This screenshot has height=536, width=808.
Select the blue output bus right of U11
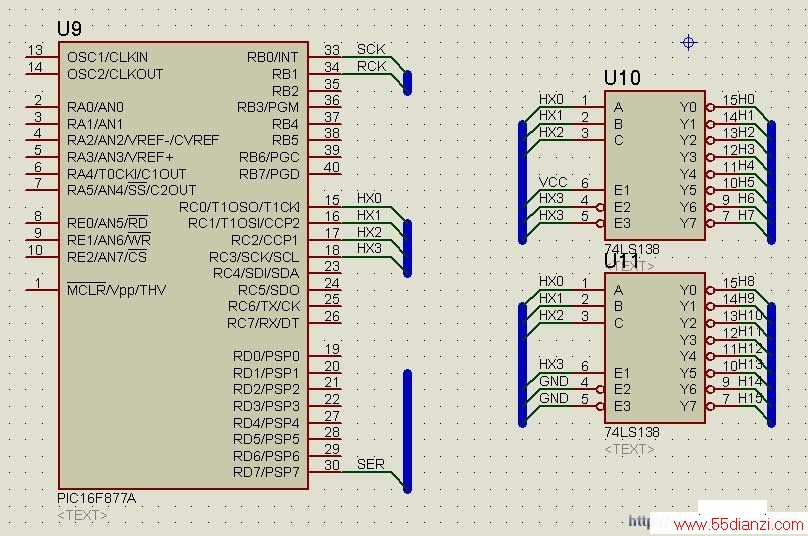[x=771, y=365]
